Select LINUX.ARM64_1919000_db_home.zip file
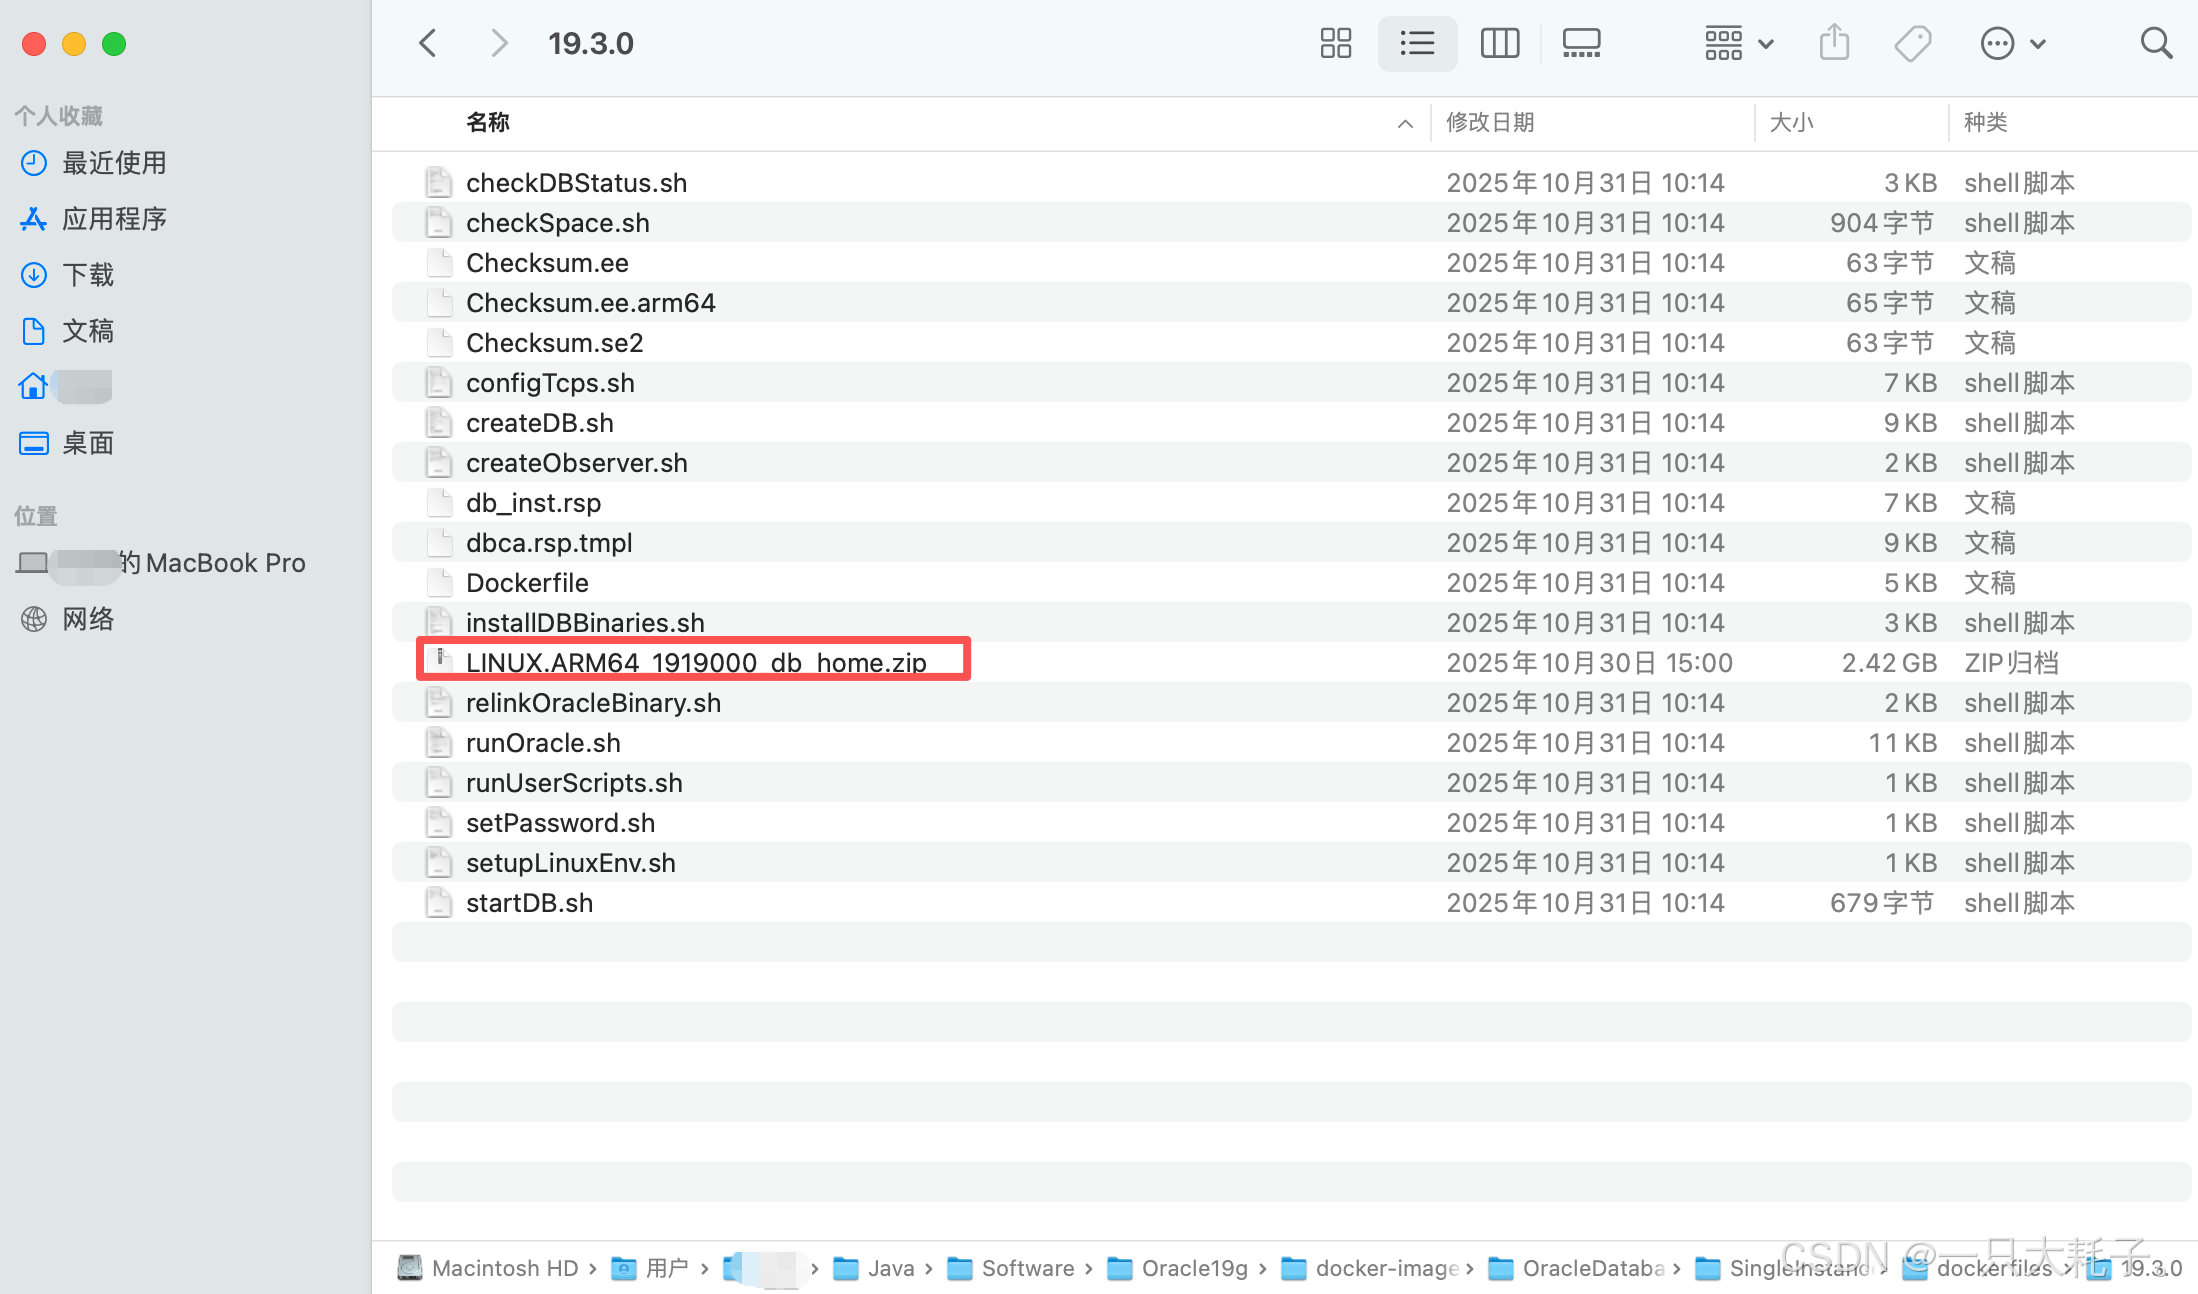Image resolution: width=2198 pixels, height=1294 pixels. 696,663
